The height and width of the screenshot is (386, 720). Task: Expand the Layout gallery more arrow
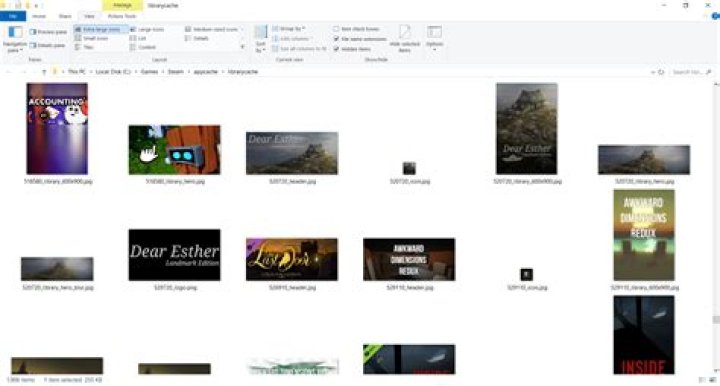(x=242, y=47)
